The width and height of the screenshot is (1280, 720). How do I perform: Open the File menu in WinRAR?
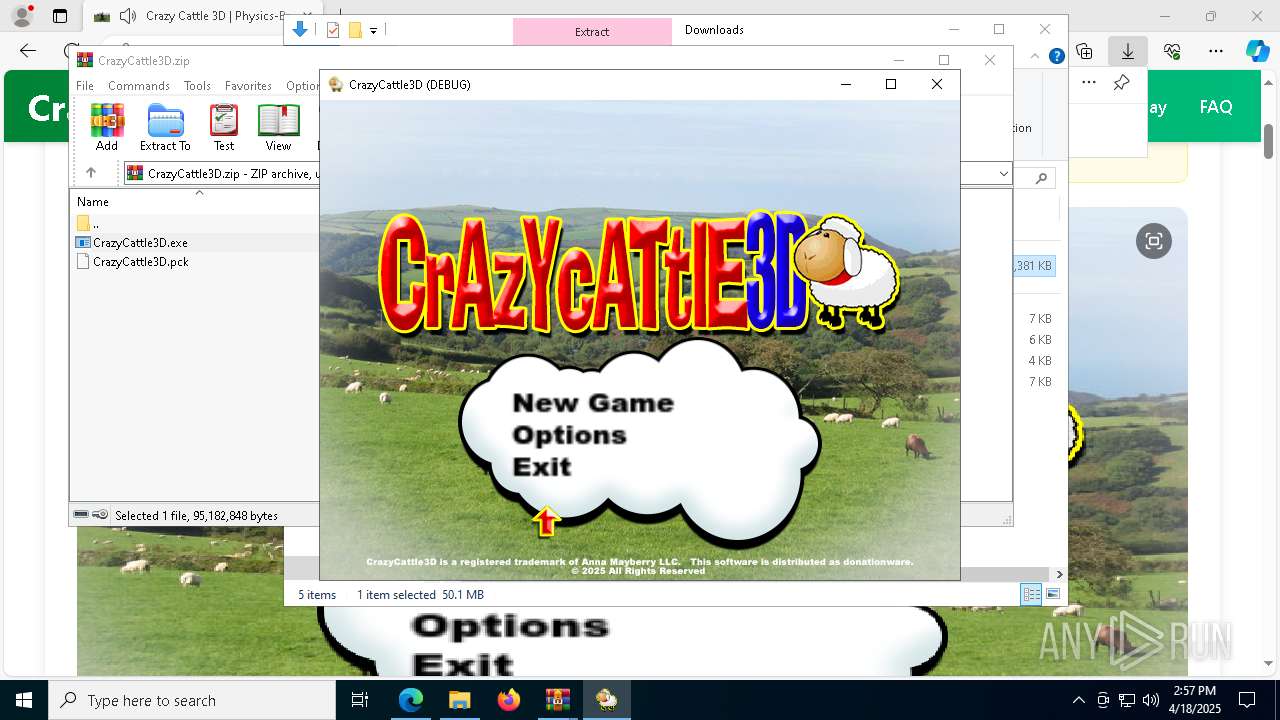[85, 86]
